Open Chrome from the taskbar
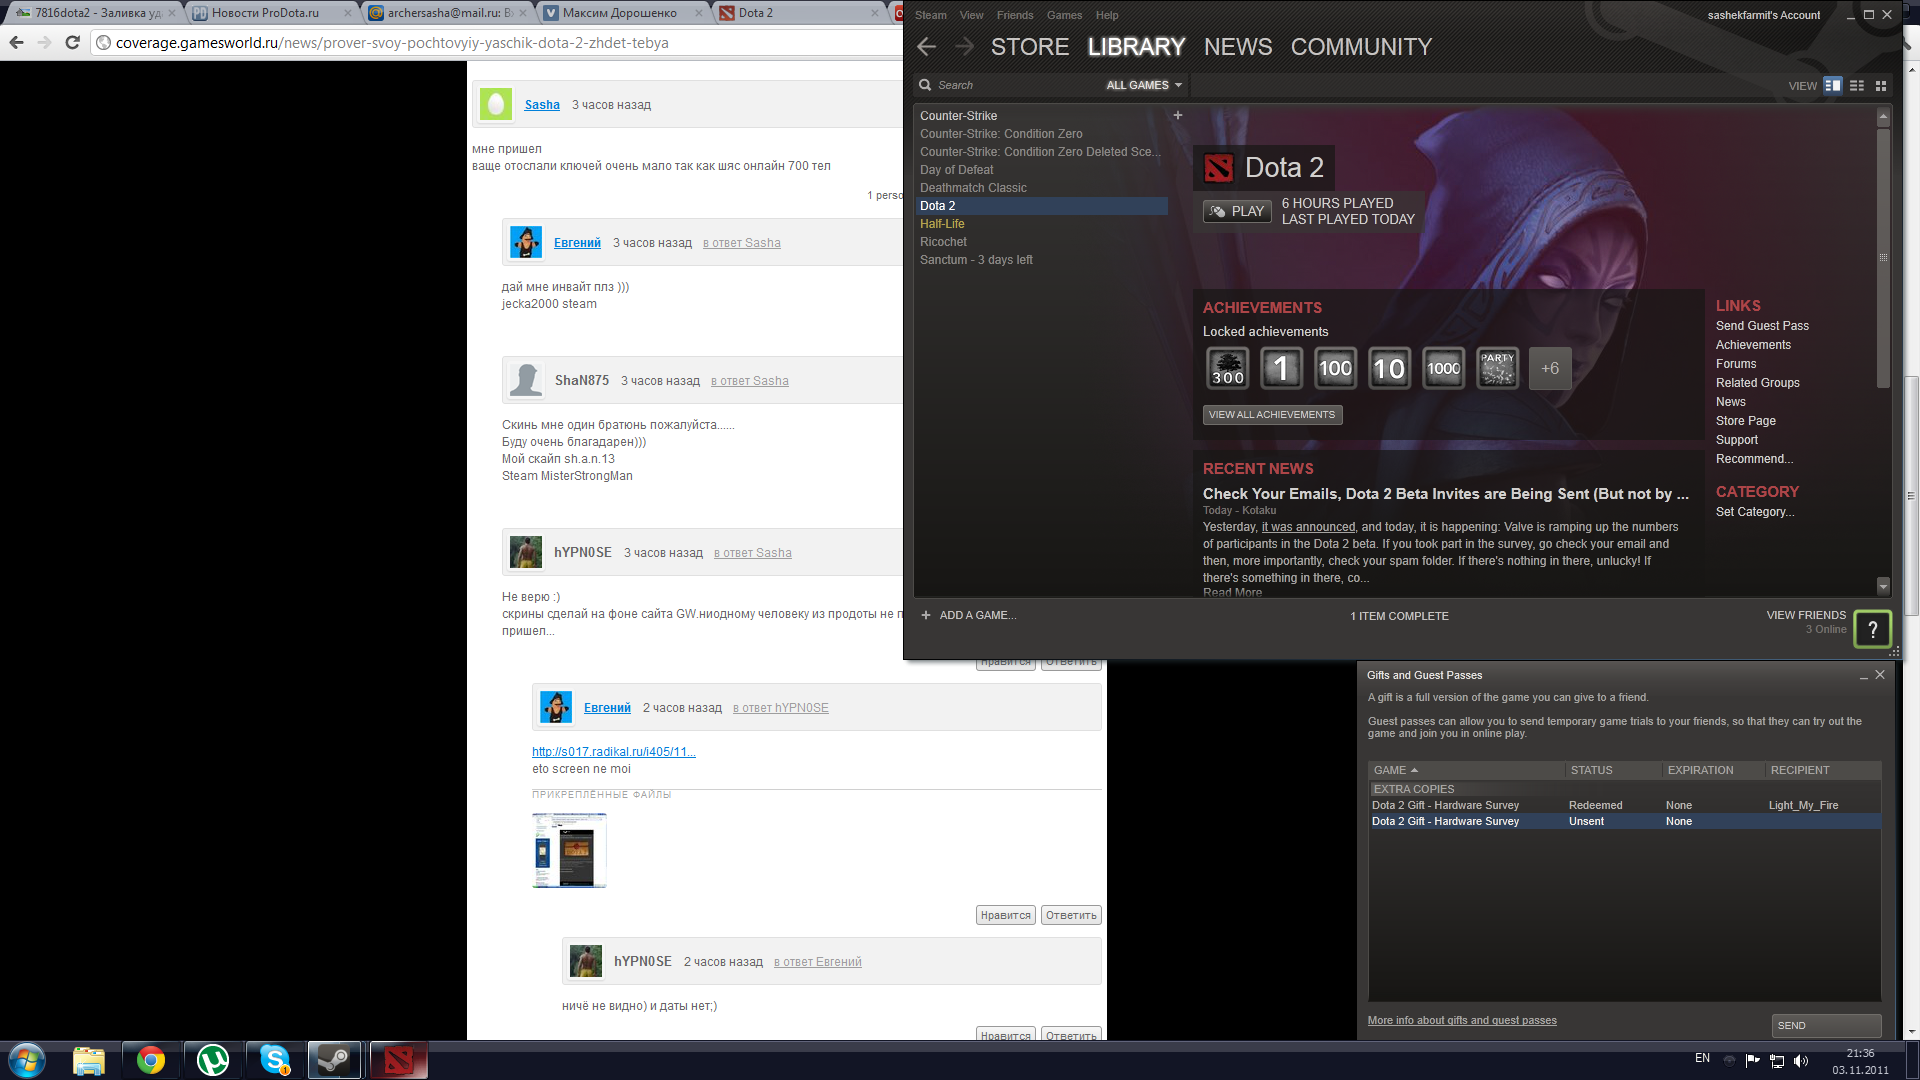 (x=151, y=1060)
